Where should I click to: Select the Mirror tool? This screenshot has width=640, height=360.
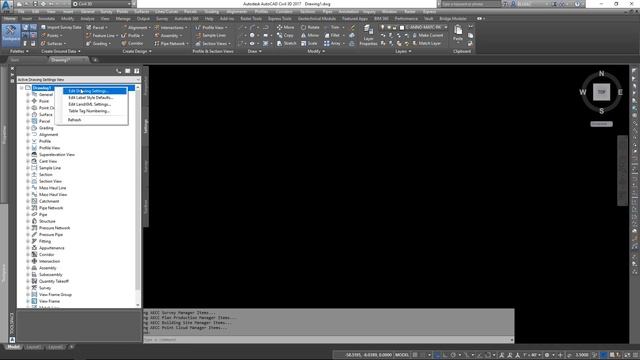[310, 36]
